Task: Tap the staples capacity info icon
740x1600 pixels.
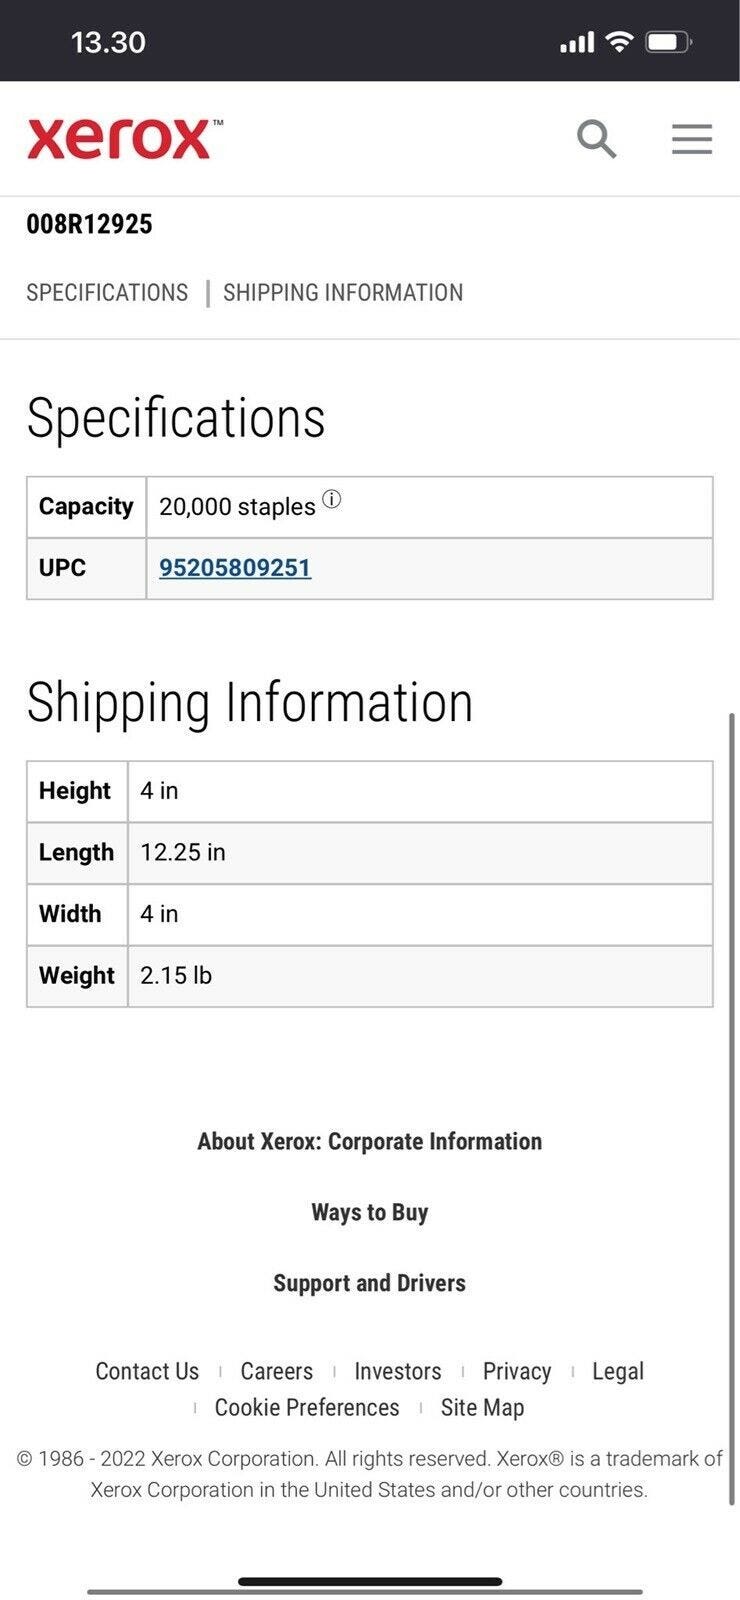Action: coord(332,499)
